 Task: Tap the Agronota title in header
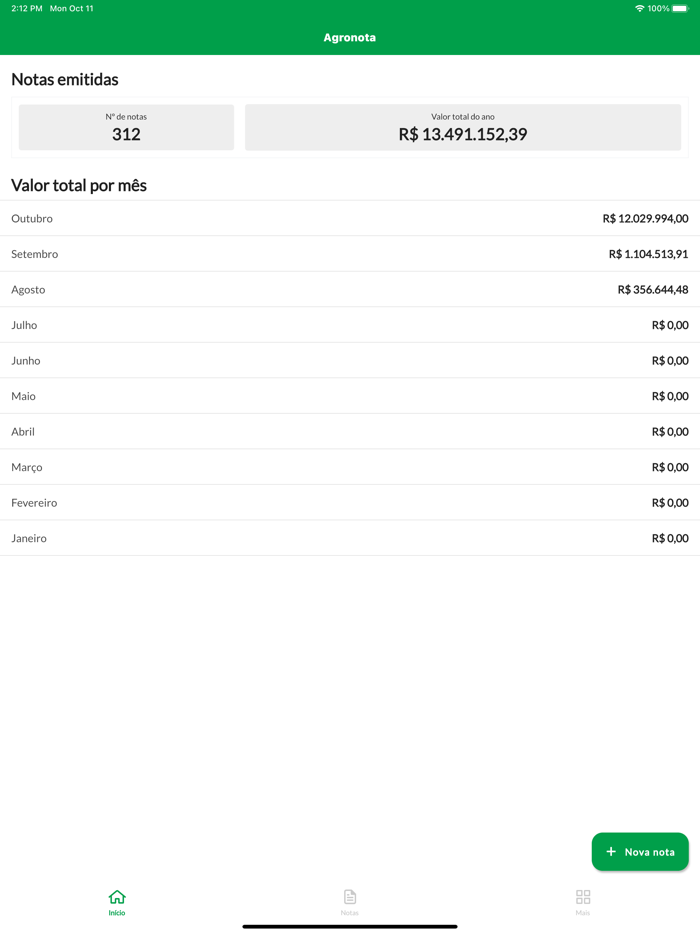[x=350, y=38]
